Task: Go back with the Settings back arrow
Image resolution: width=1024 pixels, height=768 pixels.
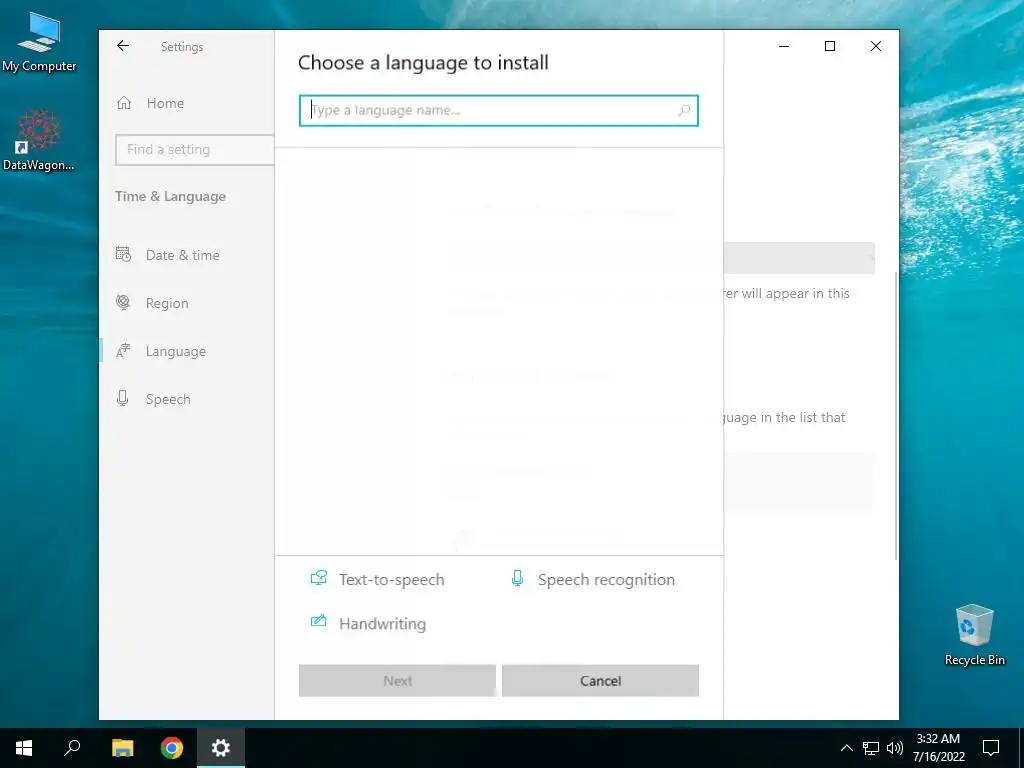Action: pyautogui.click(x=123, y=46)
